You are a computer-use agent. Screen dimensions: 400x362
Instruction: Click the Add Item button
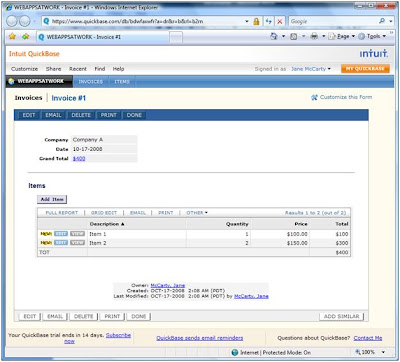pos(52,199)
